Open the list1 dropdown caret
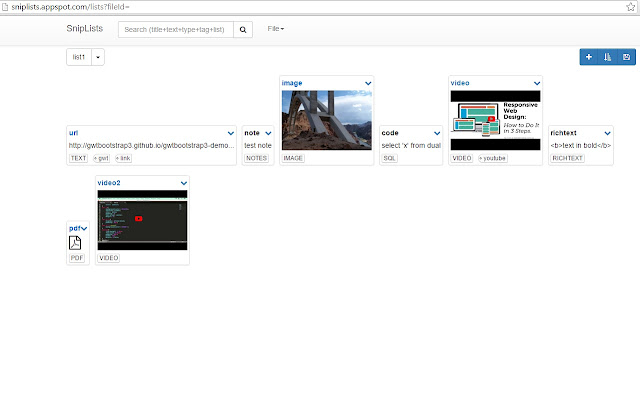The width and height of the screenshot is (640, 400). point(97,58)
